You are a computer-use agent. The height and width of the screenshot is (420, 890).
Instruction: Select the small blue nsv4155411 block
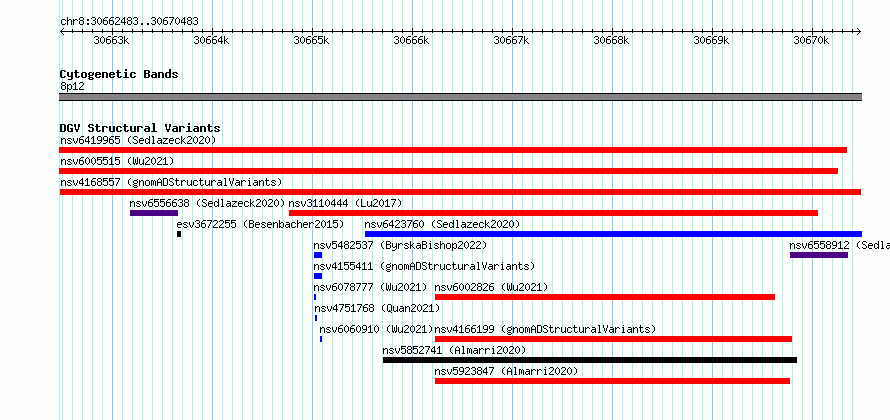318,276
